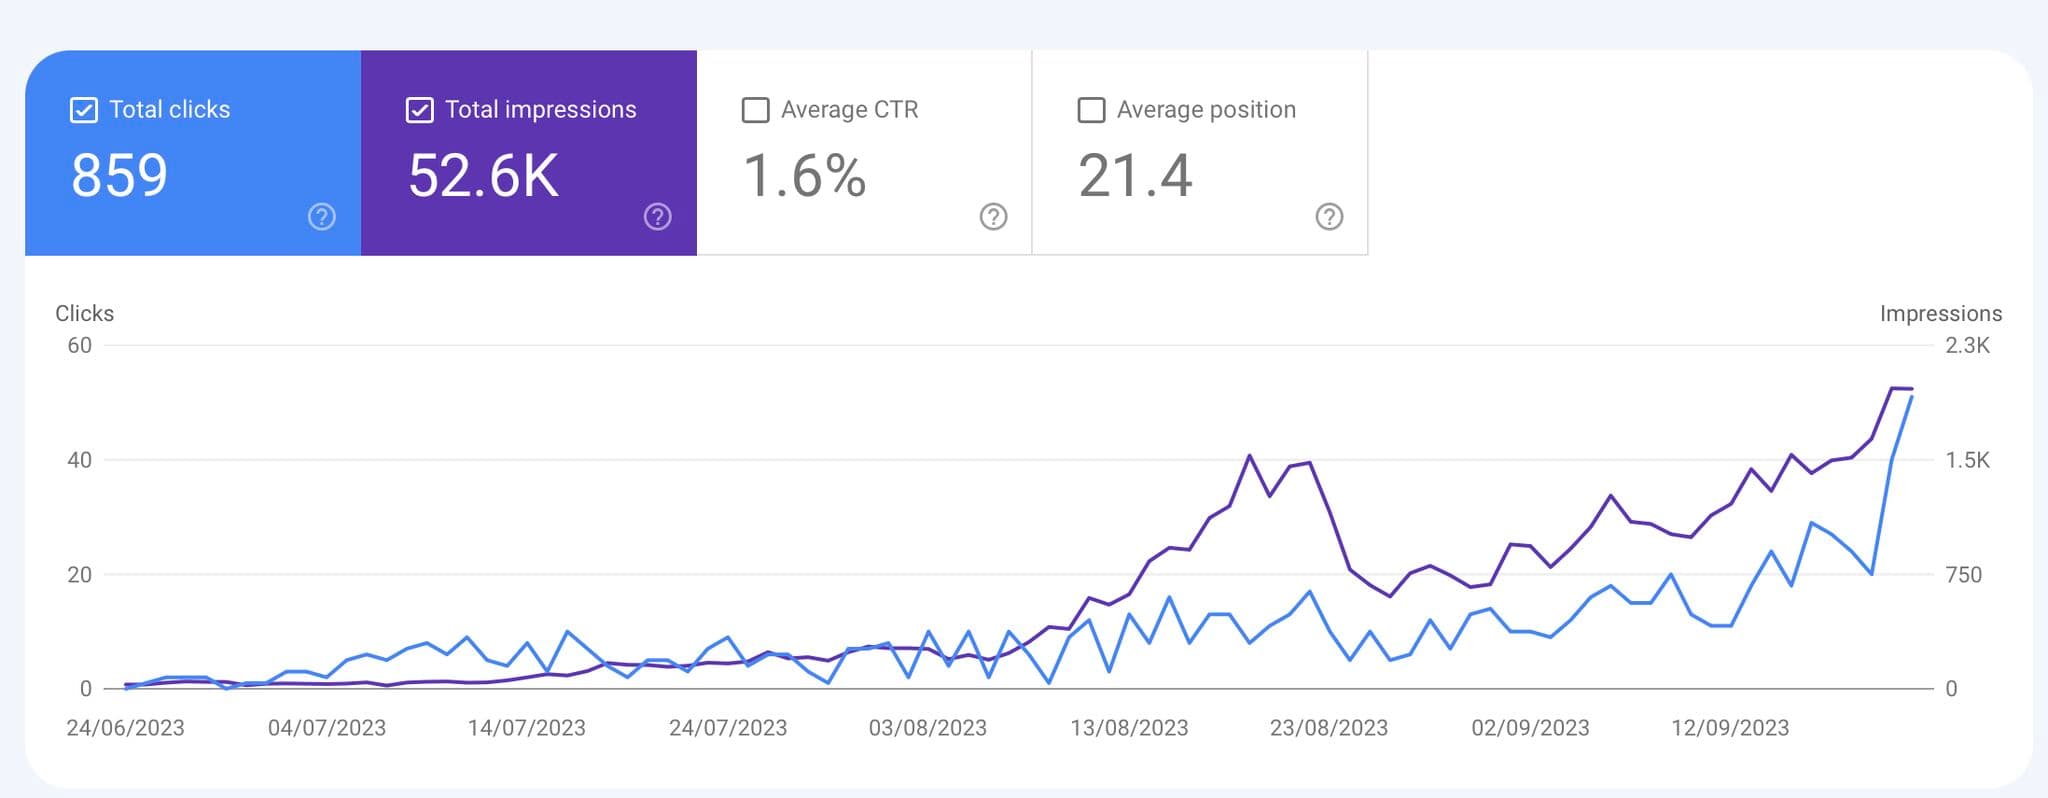Select the Average position metric card
Screen dimensions: 2048x798
point(1200,150)
